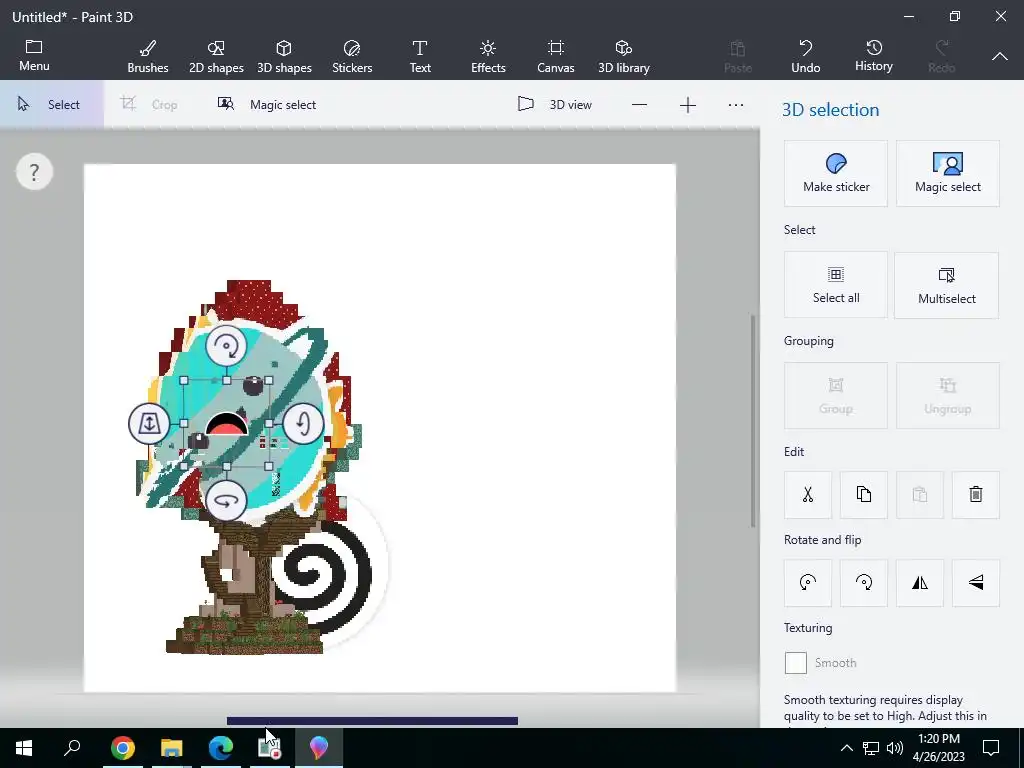Select the Brushes tool tab
This screenshot has width=1024, height=768.
pyautogui.click(x=148, y=57)
